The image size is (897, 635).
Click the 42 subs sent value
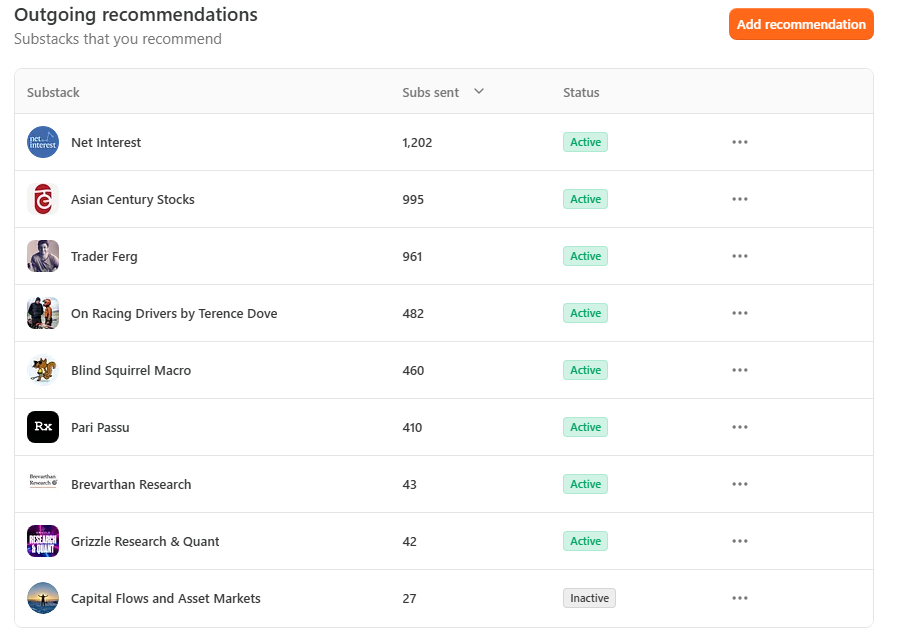click(410, 542)
